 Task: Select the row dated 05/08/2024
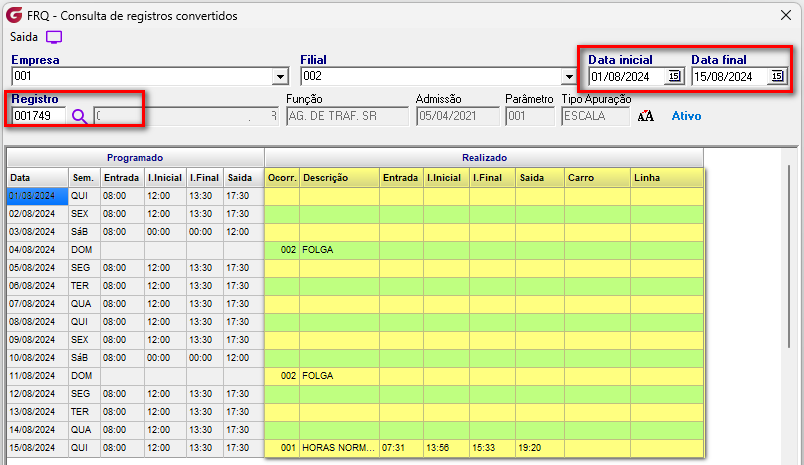(x=355, y=268)
